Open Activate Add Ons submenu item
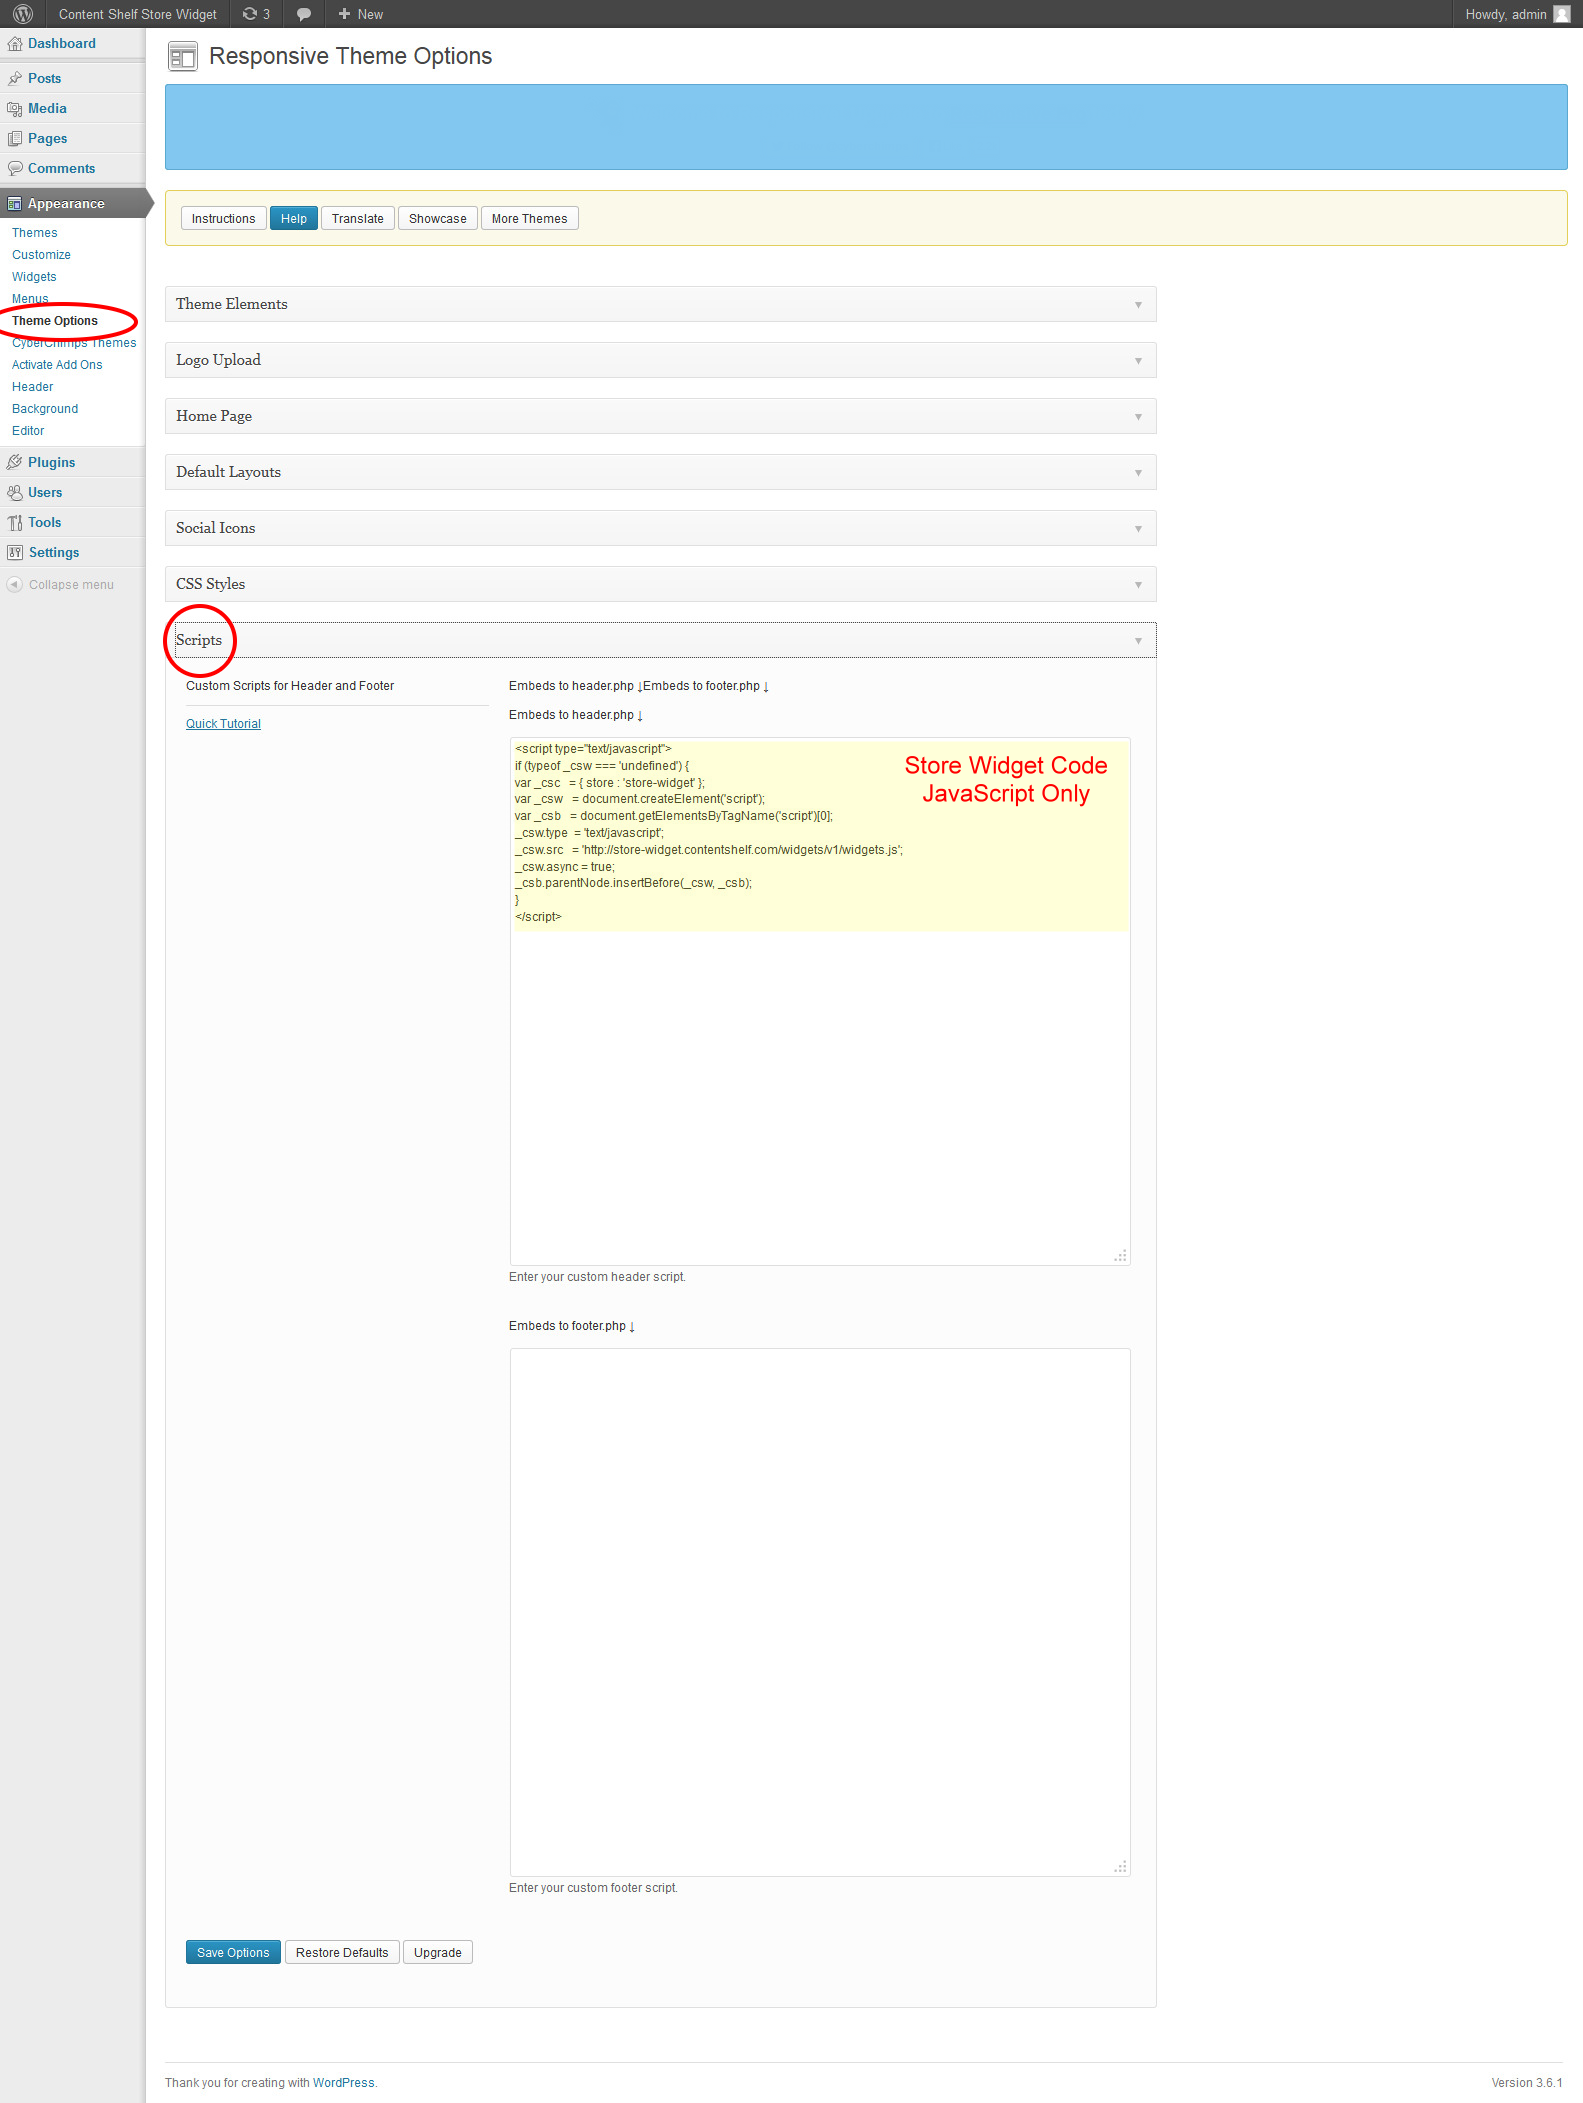Screen dimensions: 1583x2103 coord(57,365)
